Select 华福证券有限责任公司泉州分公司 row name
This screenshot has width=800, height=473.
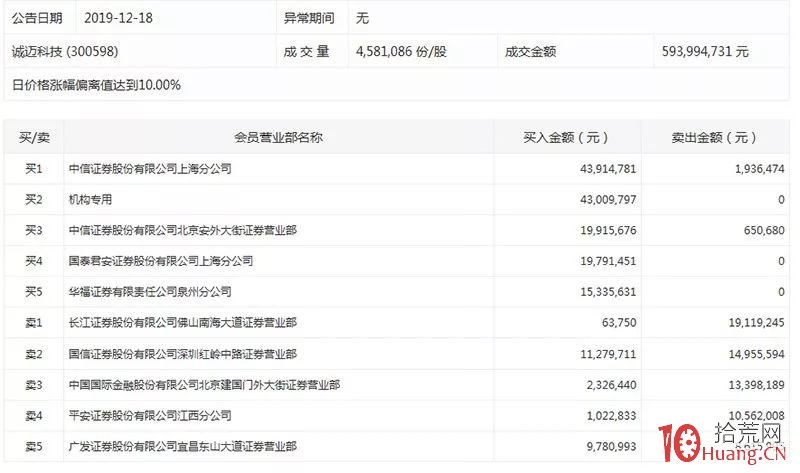click(x=150, y=292)
